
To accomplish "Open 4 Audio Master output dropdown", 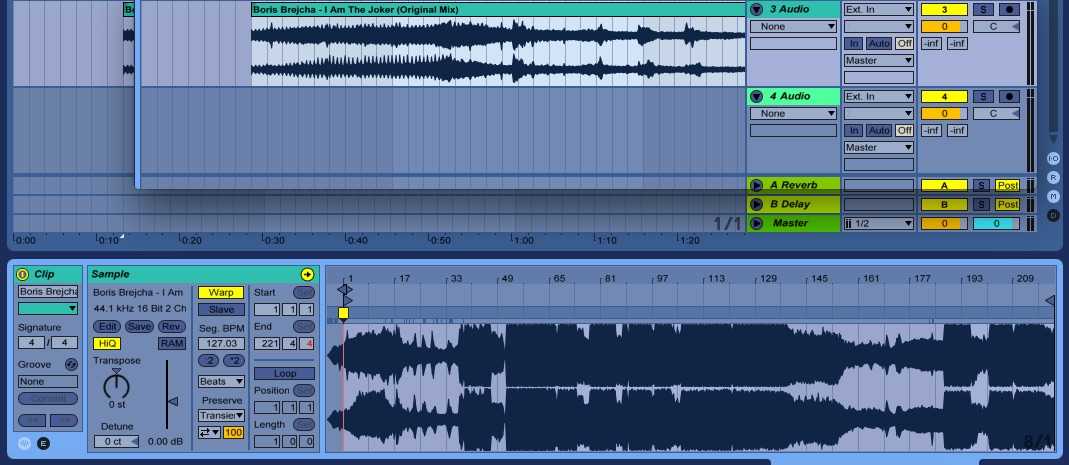I will click(879, 147).
